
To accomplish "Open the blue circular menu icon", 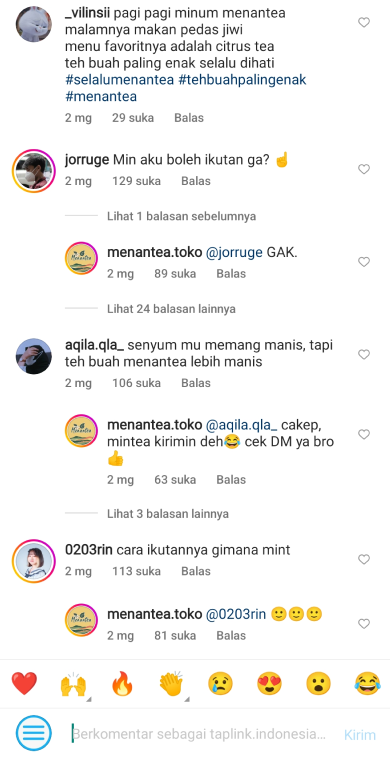I will 33,733.
